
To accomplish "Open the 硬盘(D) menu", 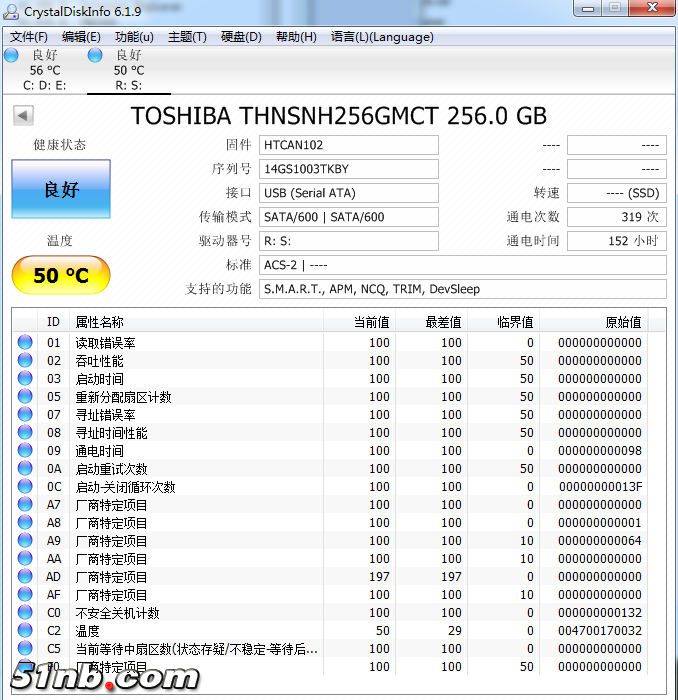I will (x=241, y=37).
